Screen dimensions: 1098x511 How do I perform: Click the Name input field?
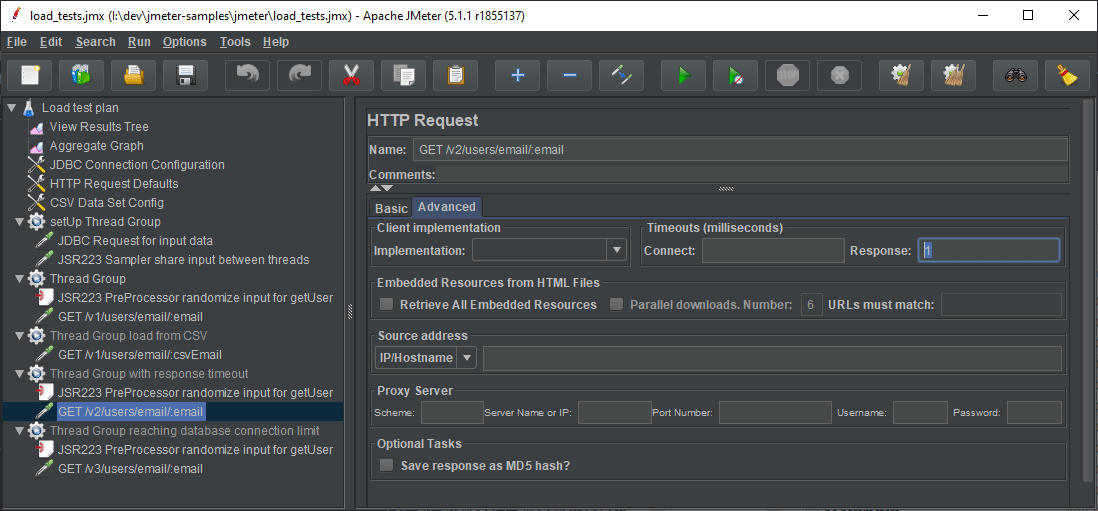coord(740,150)
